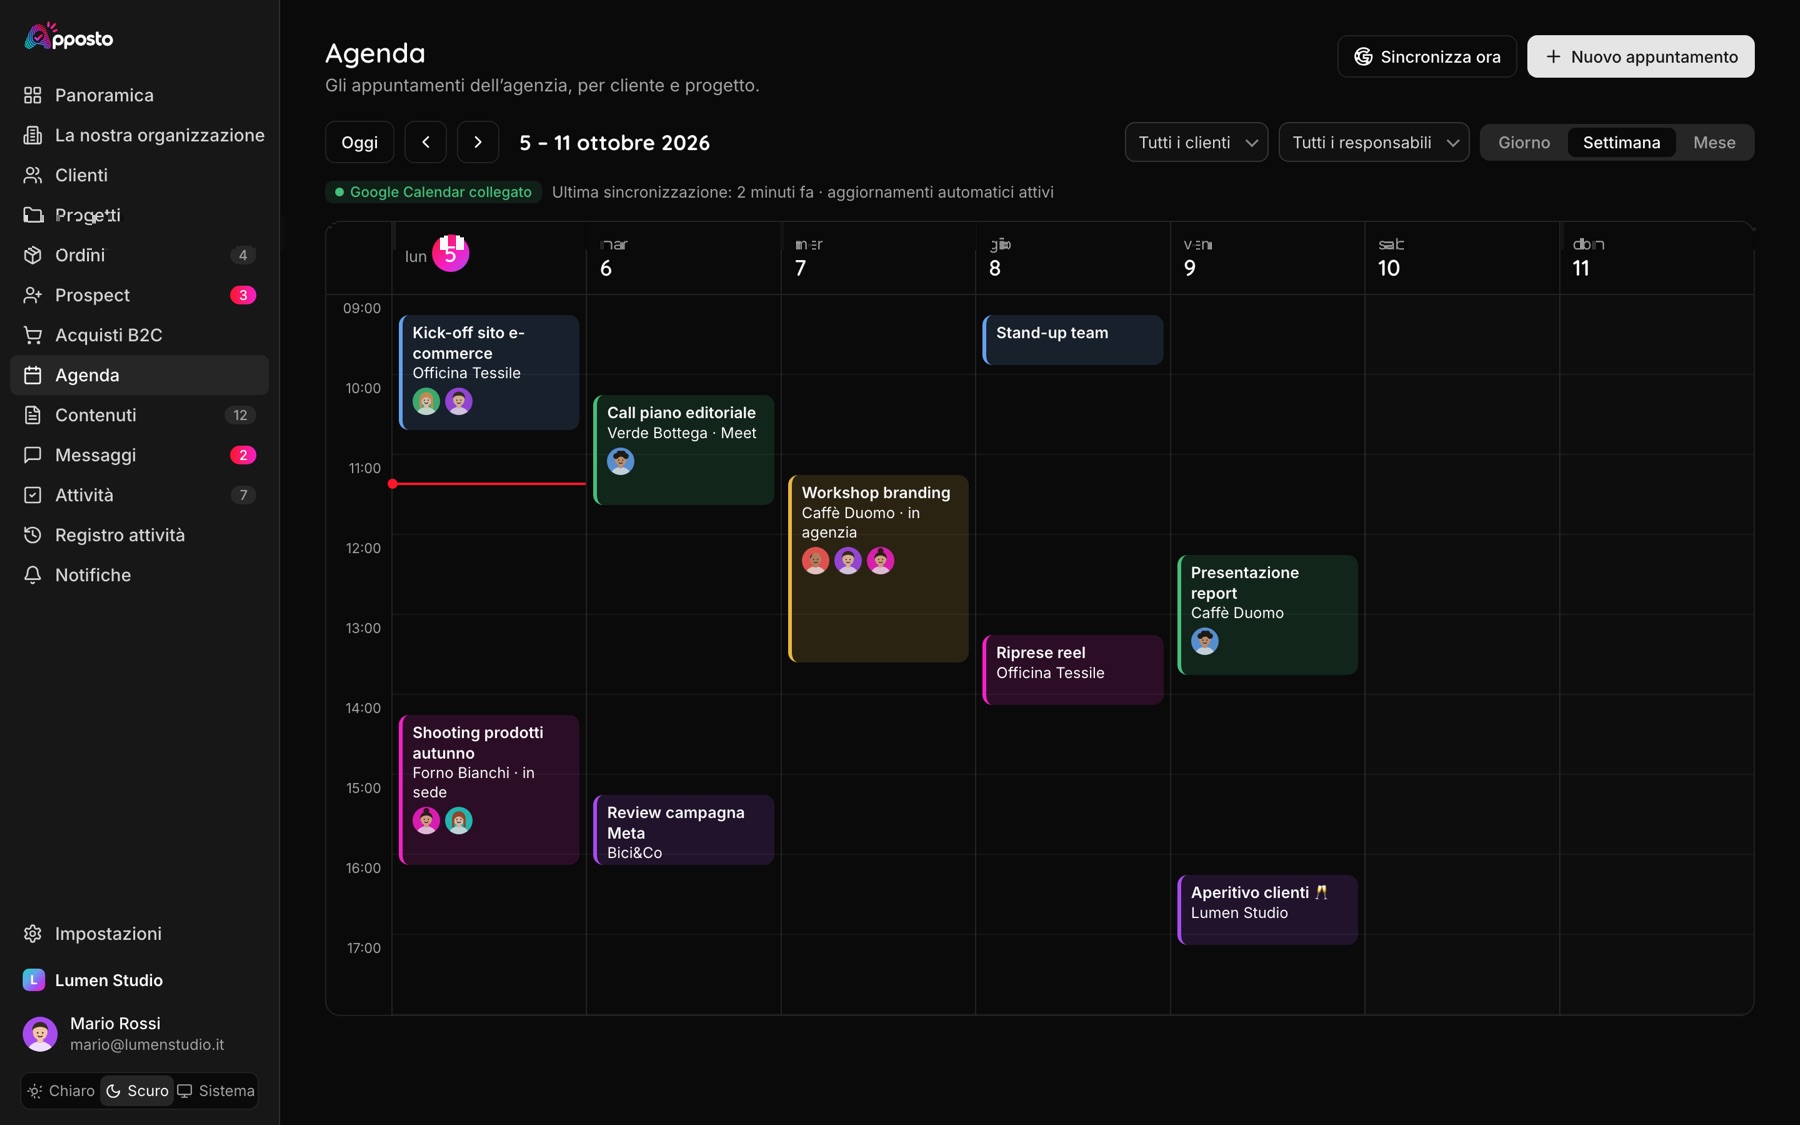Click the La nostra organizzazione building icon

(33, 135)
